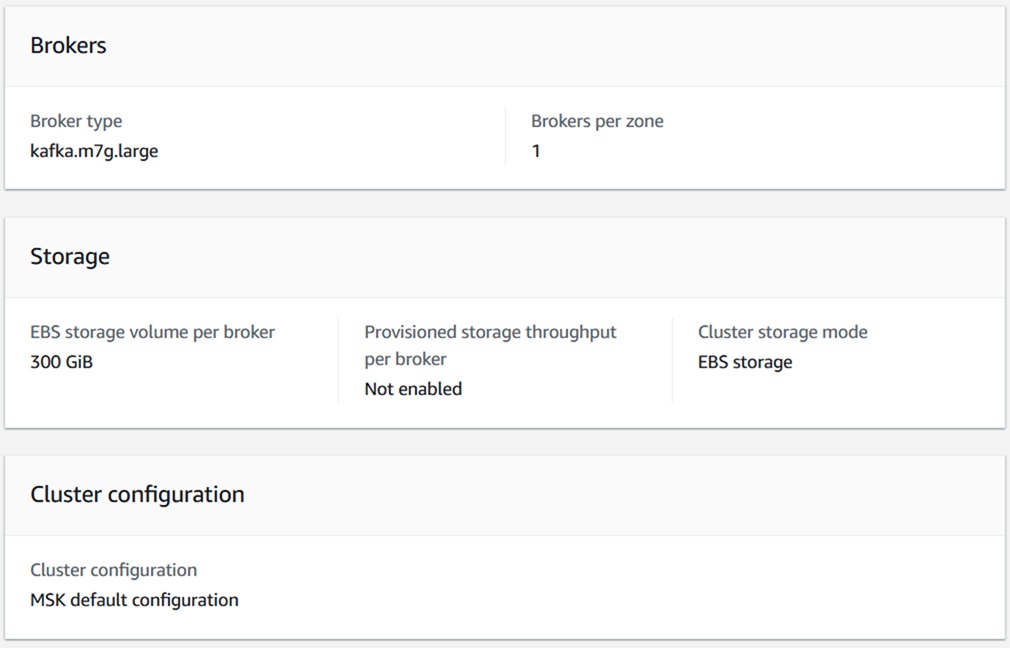Click the Provisioned storage throughput per broker label

pyautogui.click(x=490, y=345)
